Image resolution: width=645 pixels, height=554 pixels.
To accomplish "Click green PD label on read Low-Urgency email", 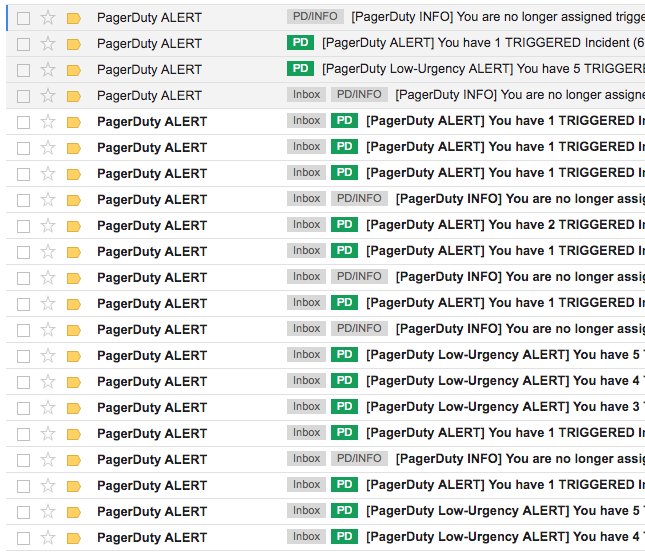I will 300,68.
